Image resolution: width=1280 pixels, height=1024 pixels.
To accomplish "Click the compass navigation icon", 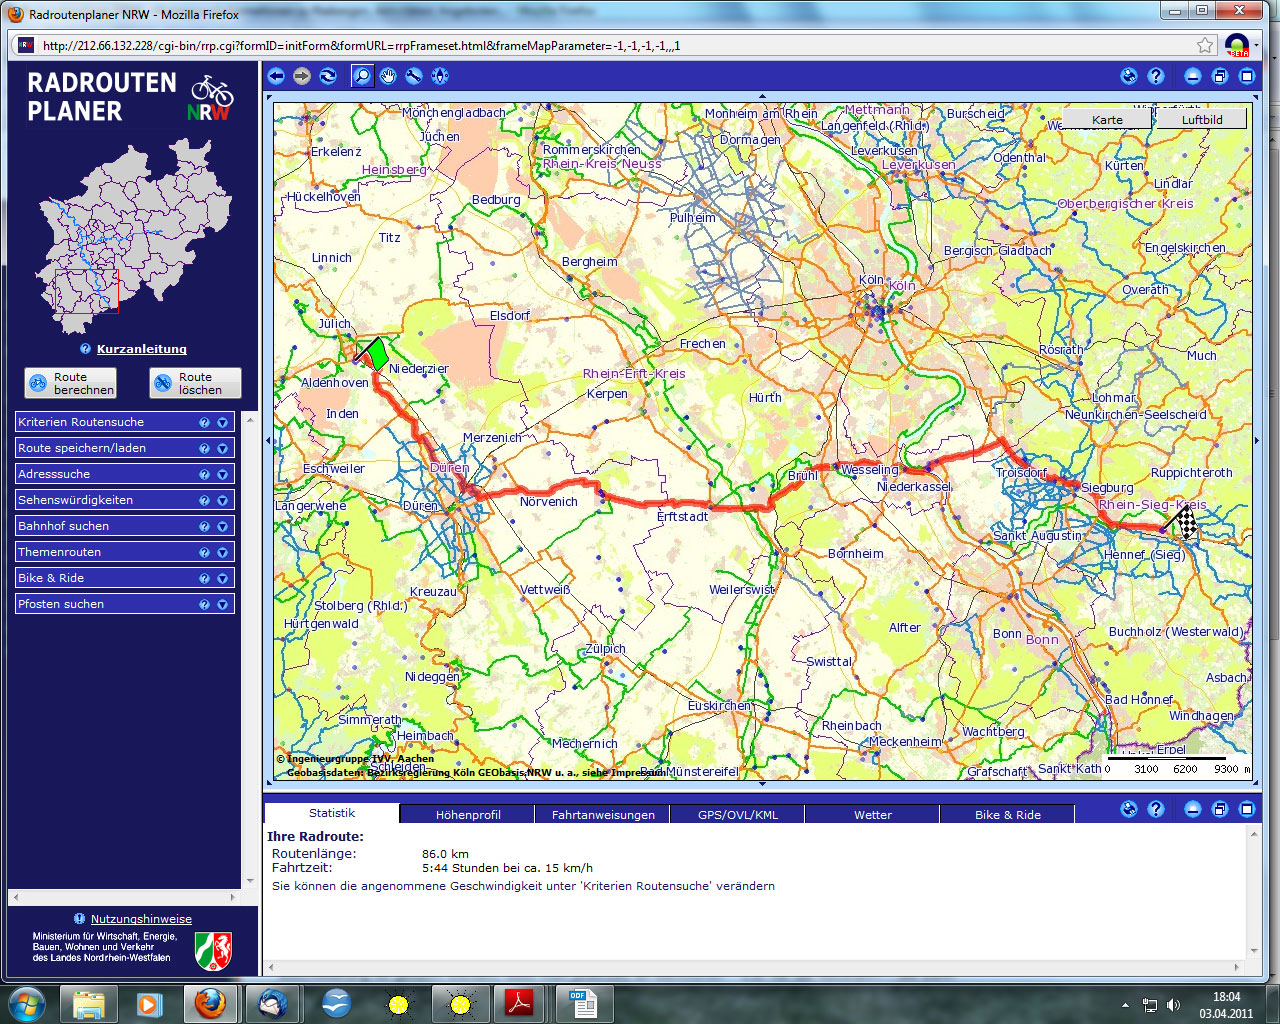I will point(440,76).
